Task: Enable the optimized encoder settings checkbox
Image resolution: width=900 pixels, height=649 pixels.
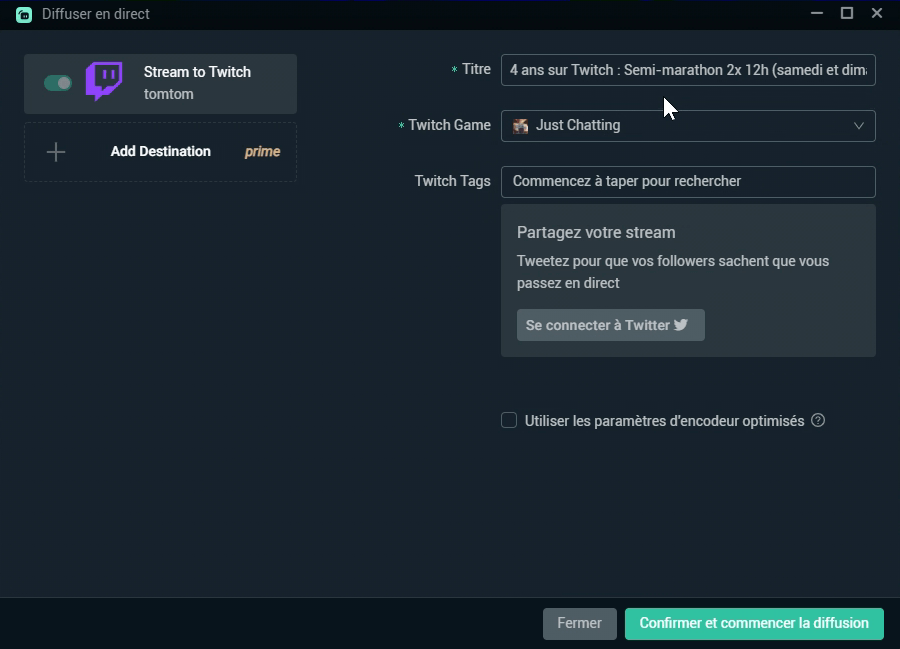Action: [509, 420]
